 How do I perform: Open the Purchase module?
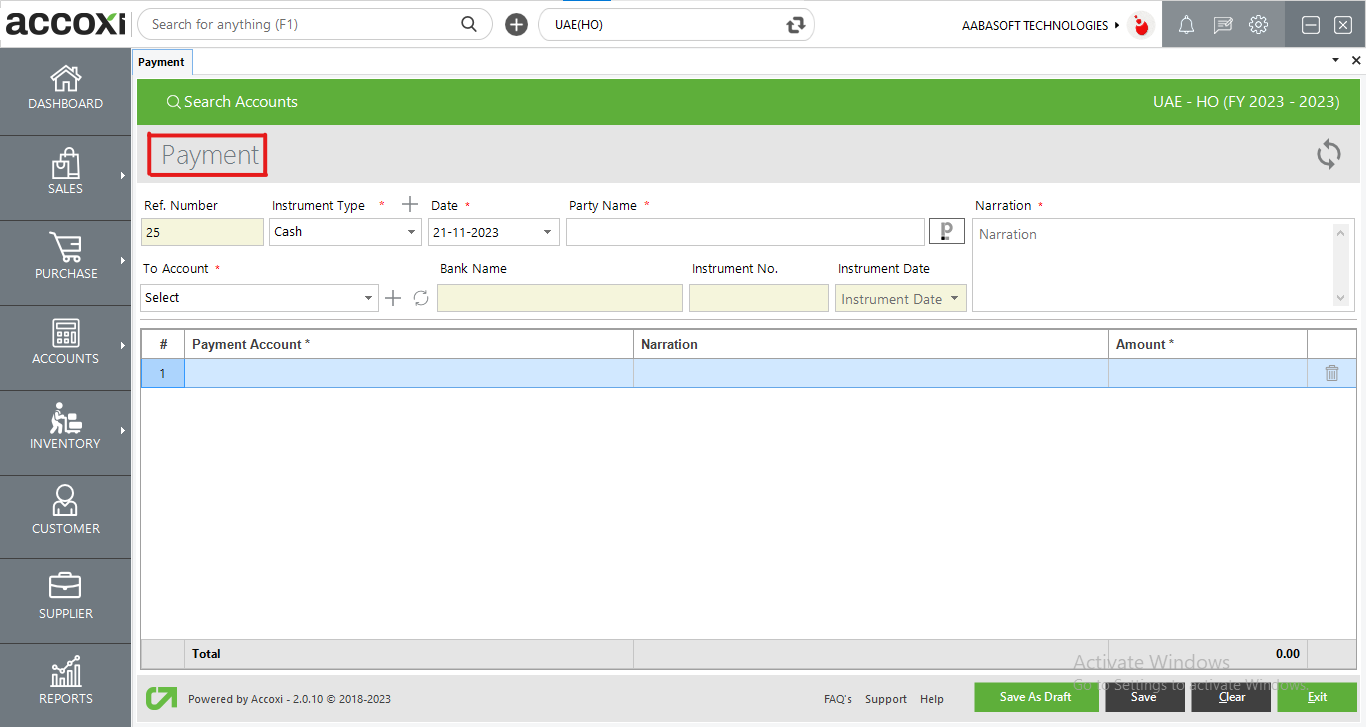[x=65, y=260]
